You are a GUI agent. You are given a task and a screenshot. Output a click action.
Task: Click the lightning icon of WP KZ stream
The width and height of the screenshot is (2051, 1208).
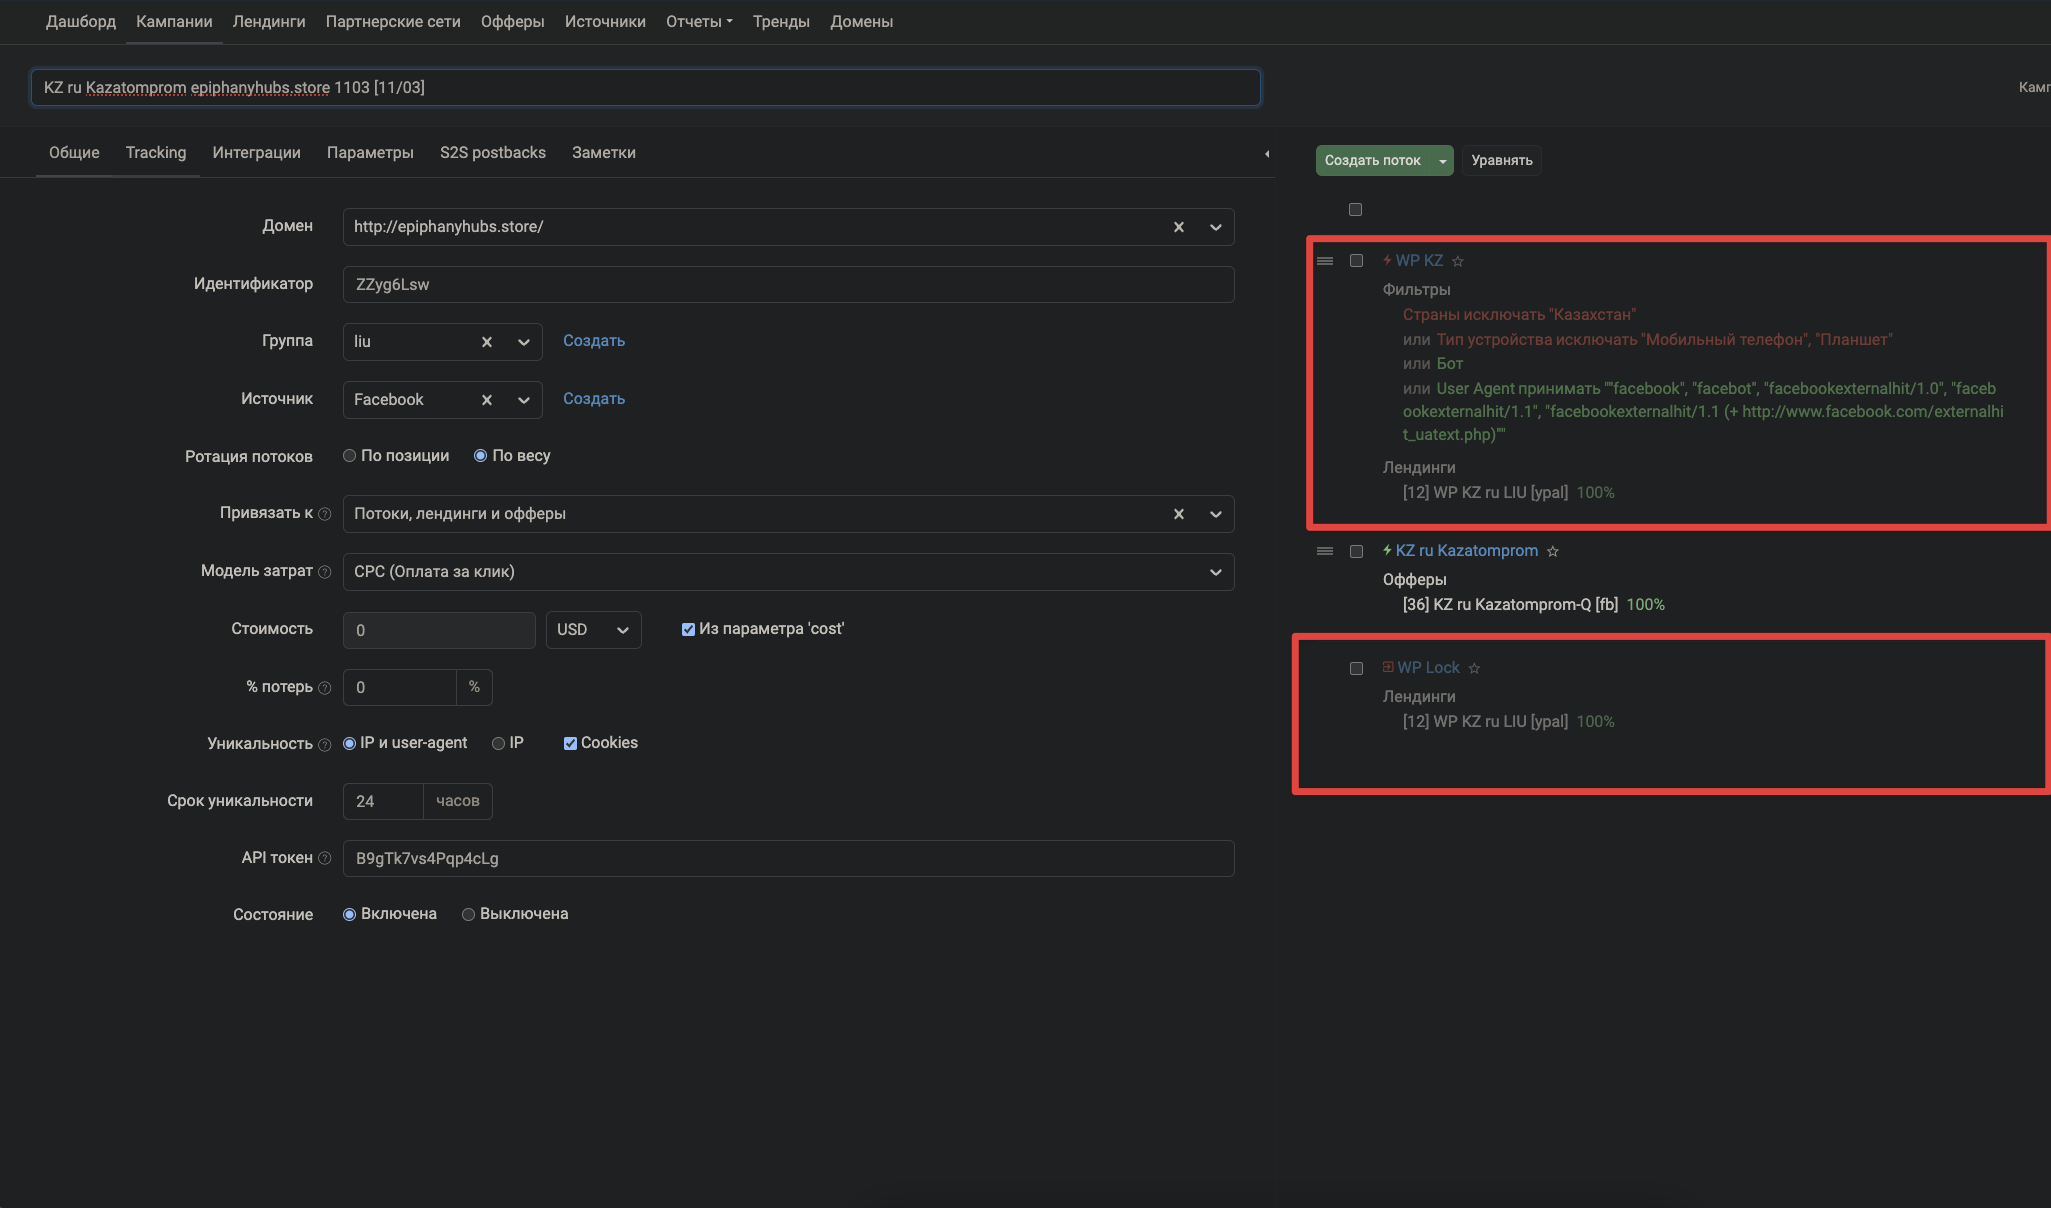coord(1387,260)
